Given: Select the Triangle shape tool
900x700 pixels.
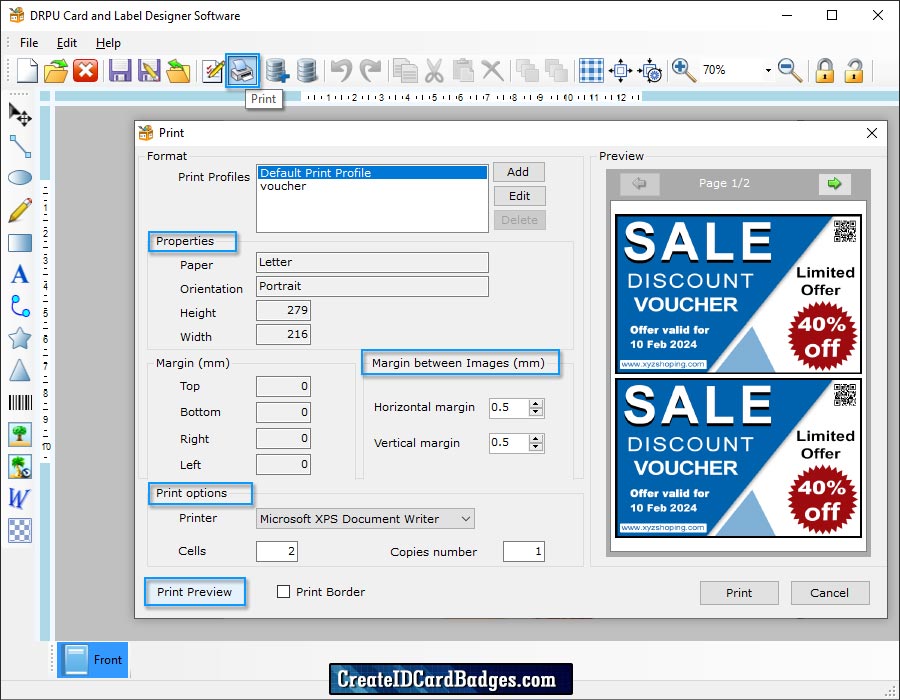Looking at the screenshot, I should (x=20, y=370).
